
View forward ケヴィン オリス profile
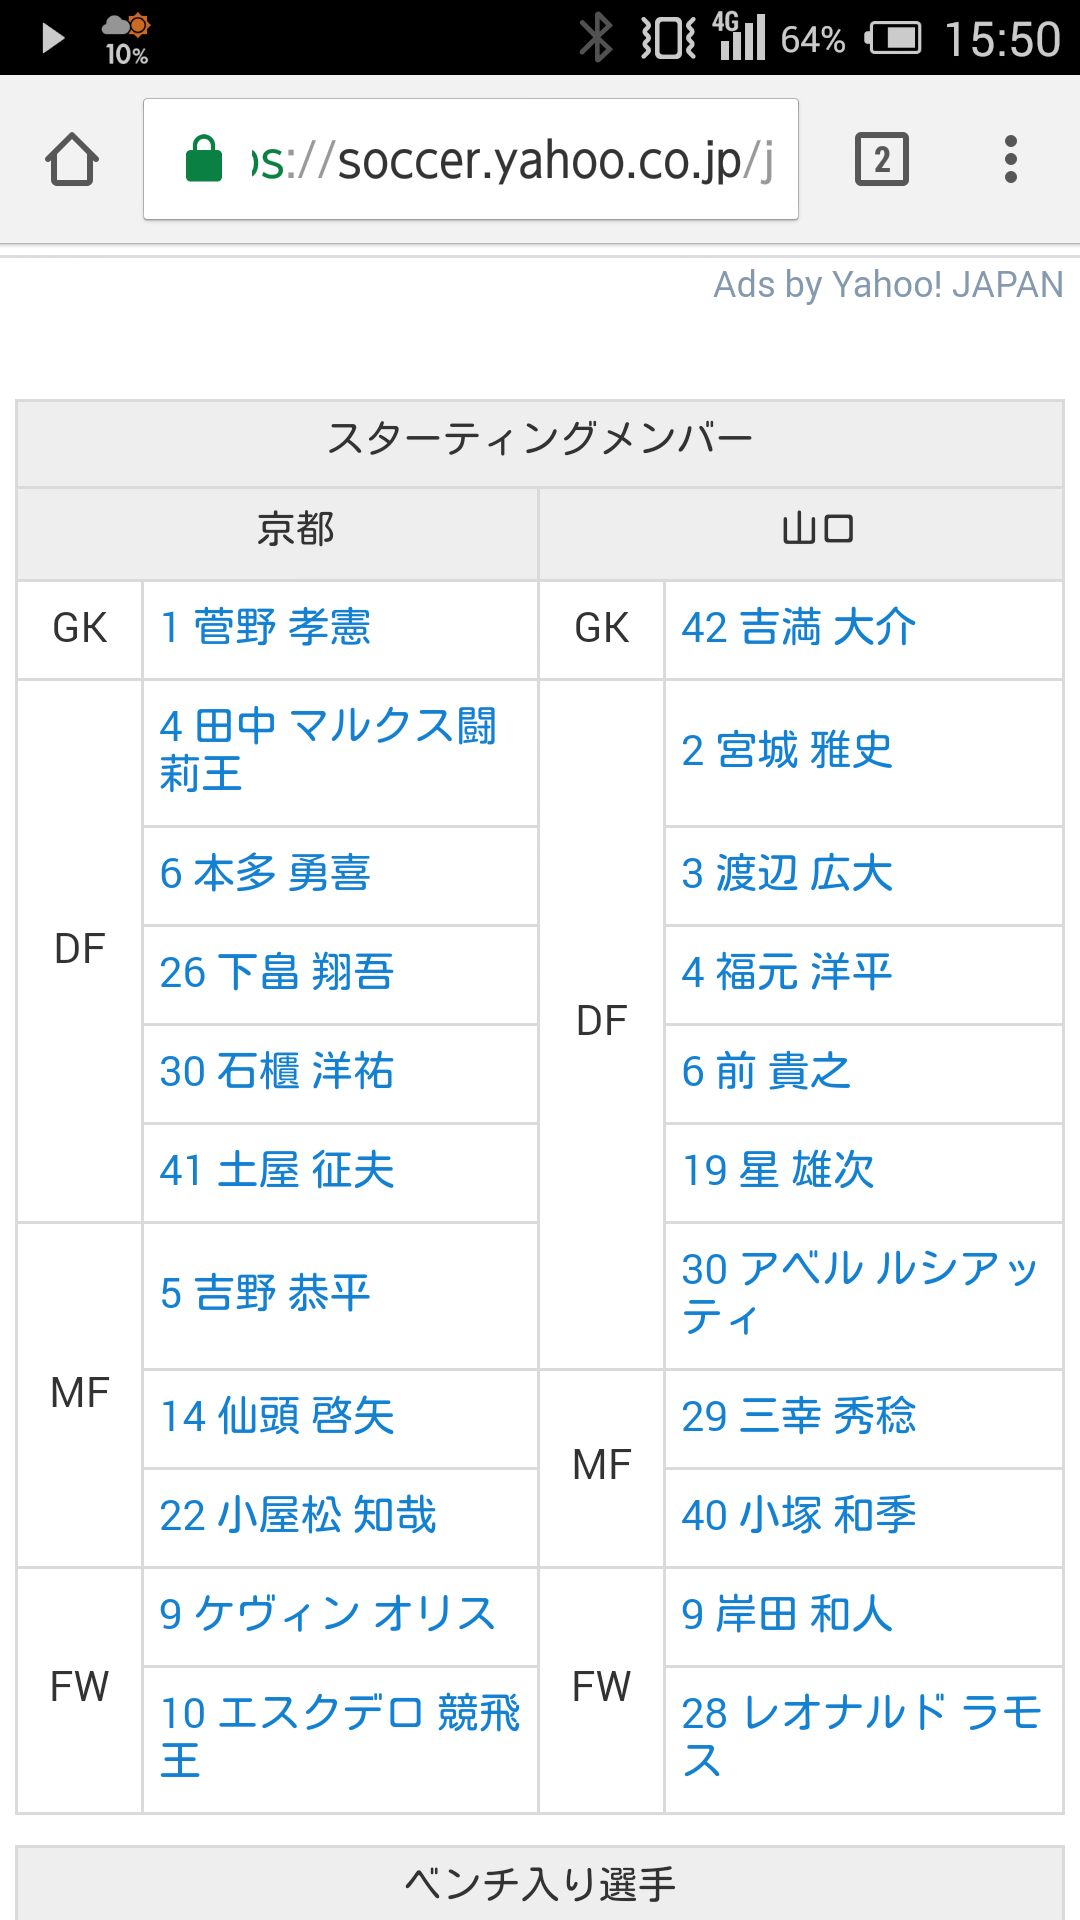327,1614
